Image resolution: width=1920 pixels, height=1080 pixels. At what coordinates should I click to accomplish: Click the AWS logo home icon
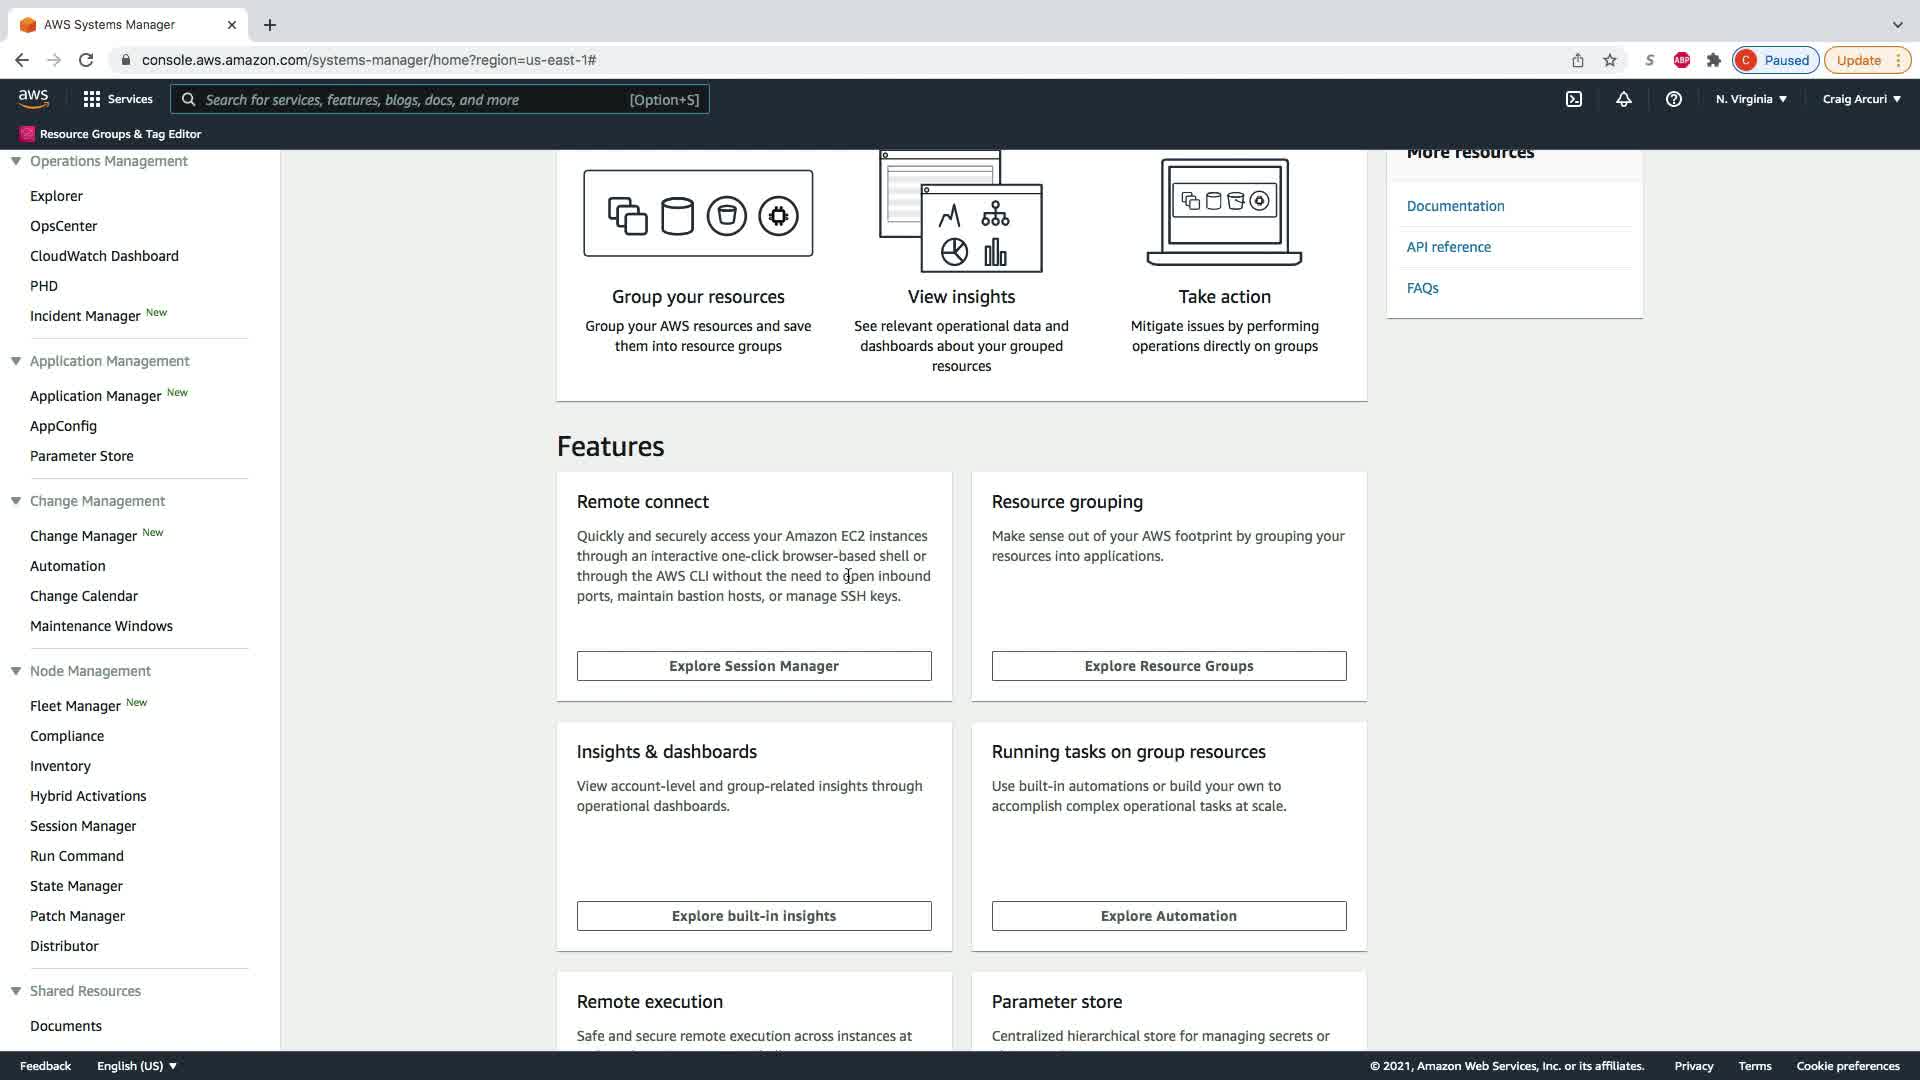[x=33, y=98]
